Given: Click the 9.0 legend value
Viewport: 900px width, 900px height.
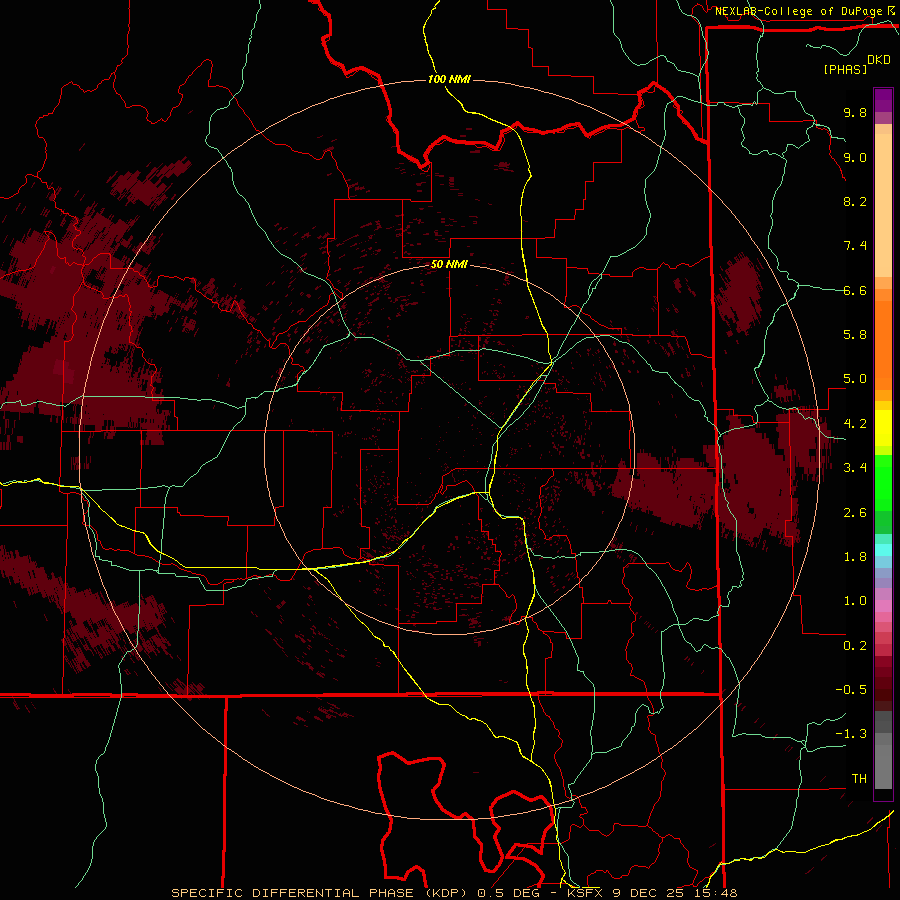Looking at the screenshot, I should point(855,157).
